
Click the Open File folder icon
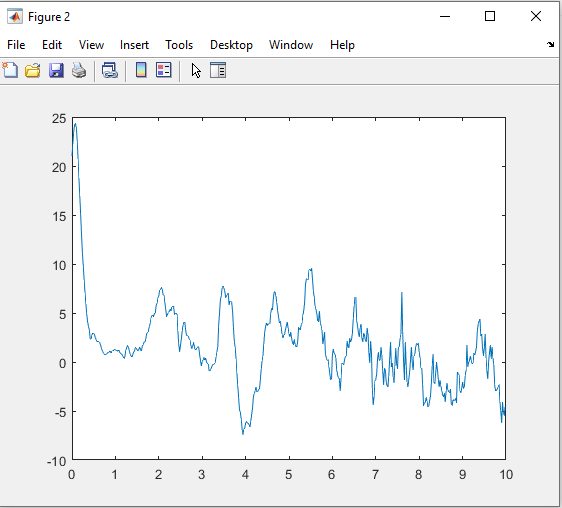coord(33,70)
